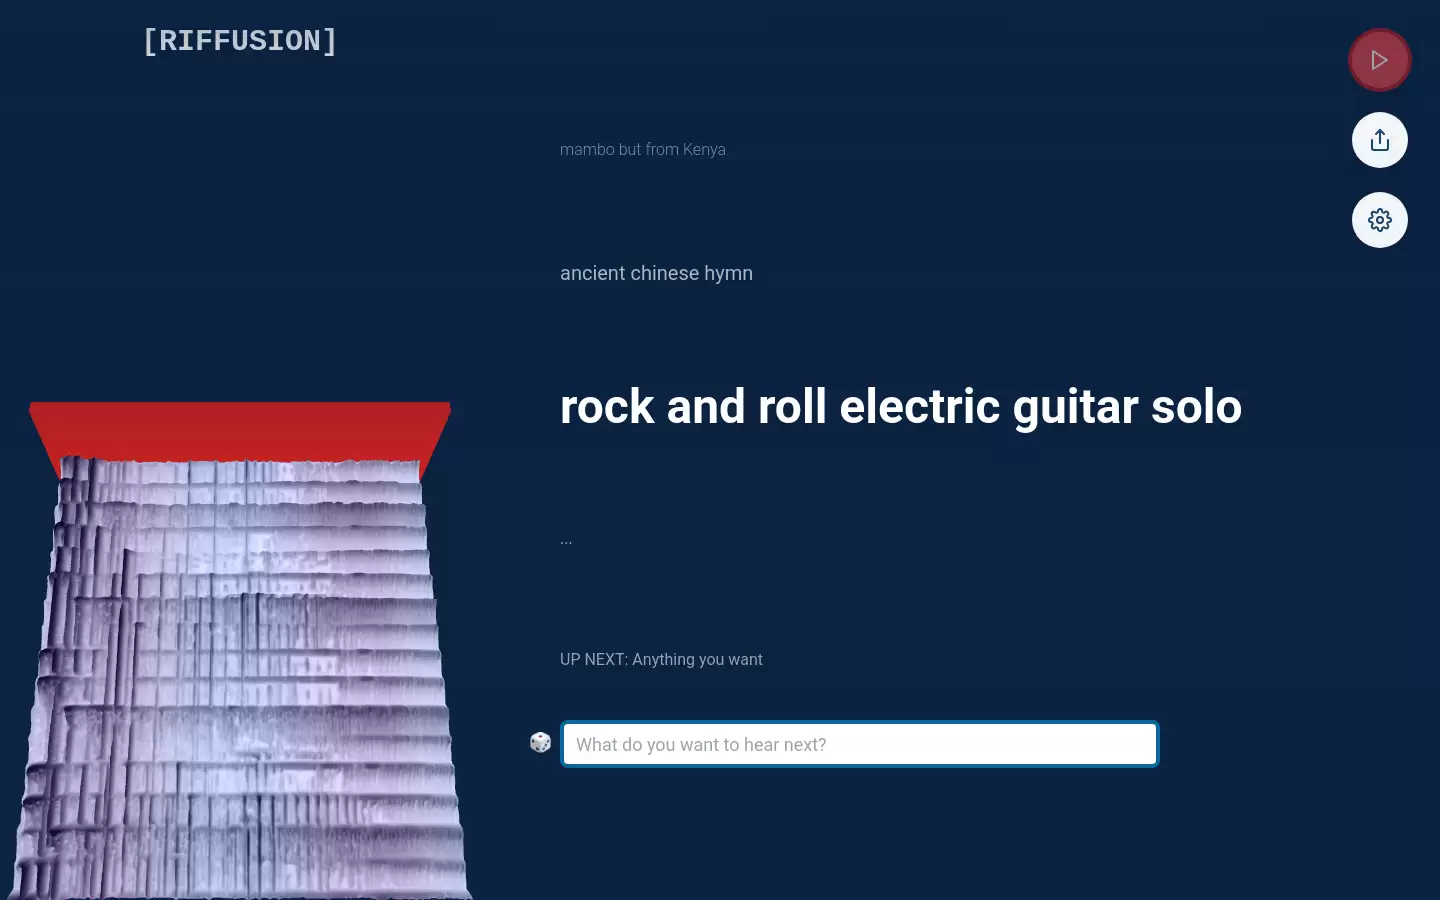The width and height of the screenshot is (1440, 900).
Task: Click the word 'solo' in the current prompt
Action: [1196, 406]
